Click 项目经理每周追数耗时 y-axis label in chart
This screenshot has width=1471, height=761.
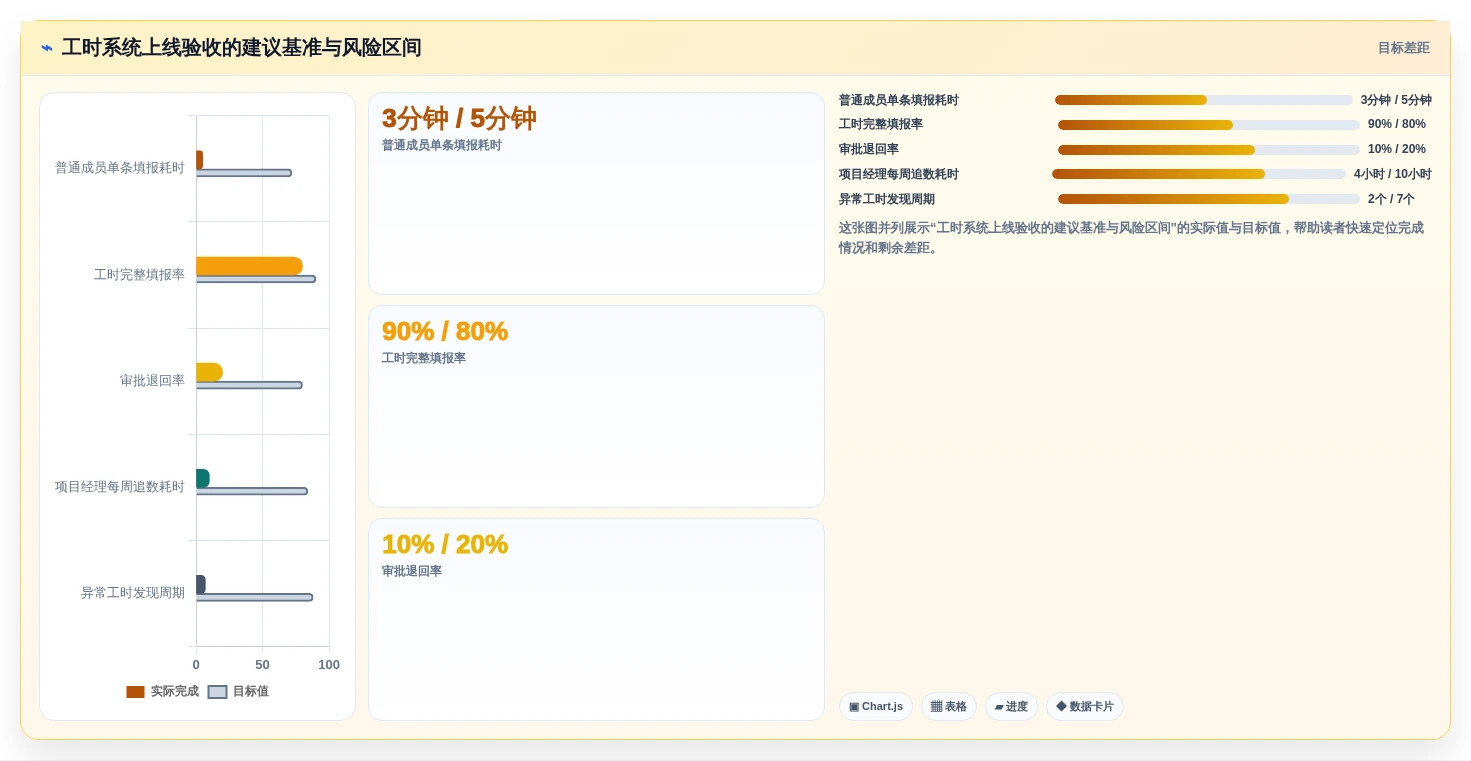120,487
